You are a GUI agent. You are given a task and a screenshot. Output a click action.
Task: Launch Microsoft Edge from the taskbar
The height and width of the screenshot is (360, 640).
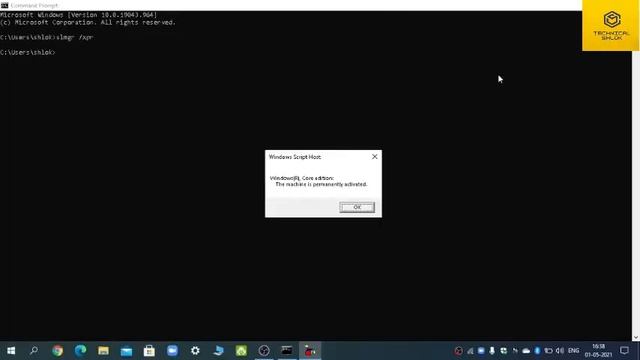coord(80,351)
